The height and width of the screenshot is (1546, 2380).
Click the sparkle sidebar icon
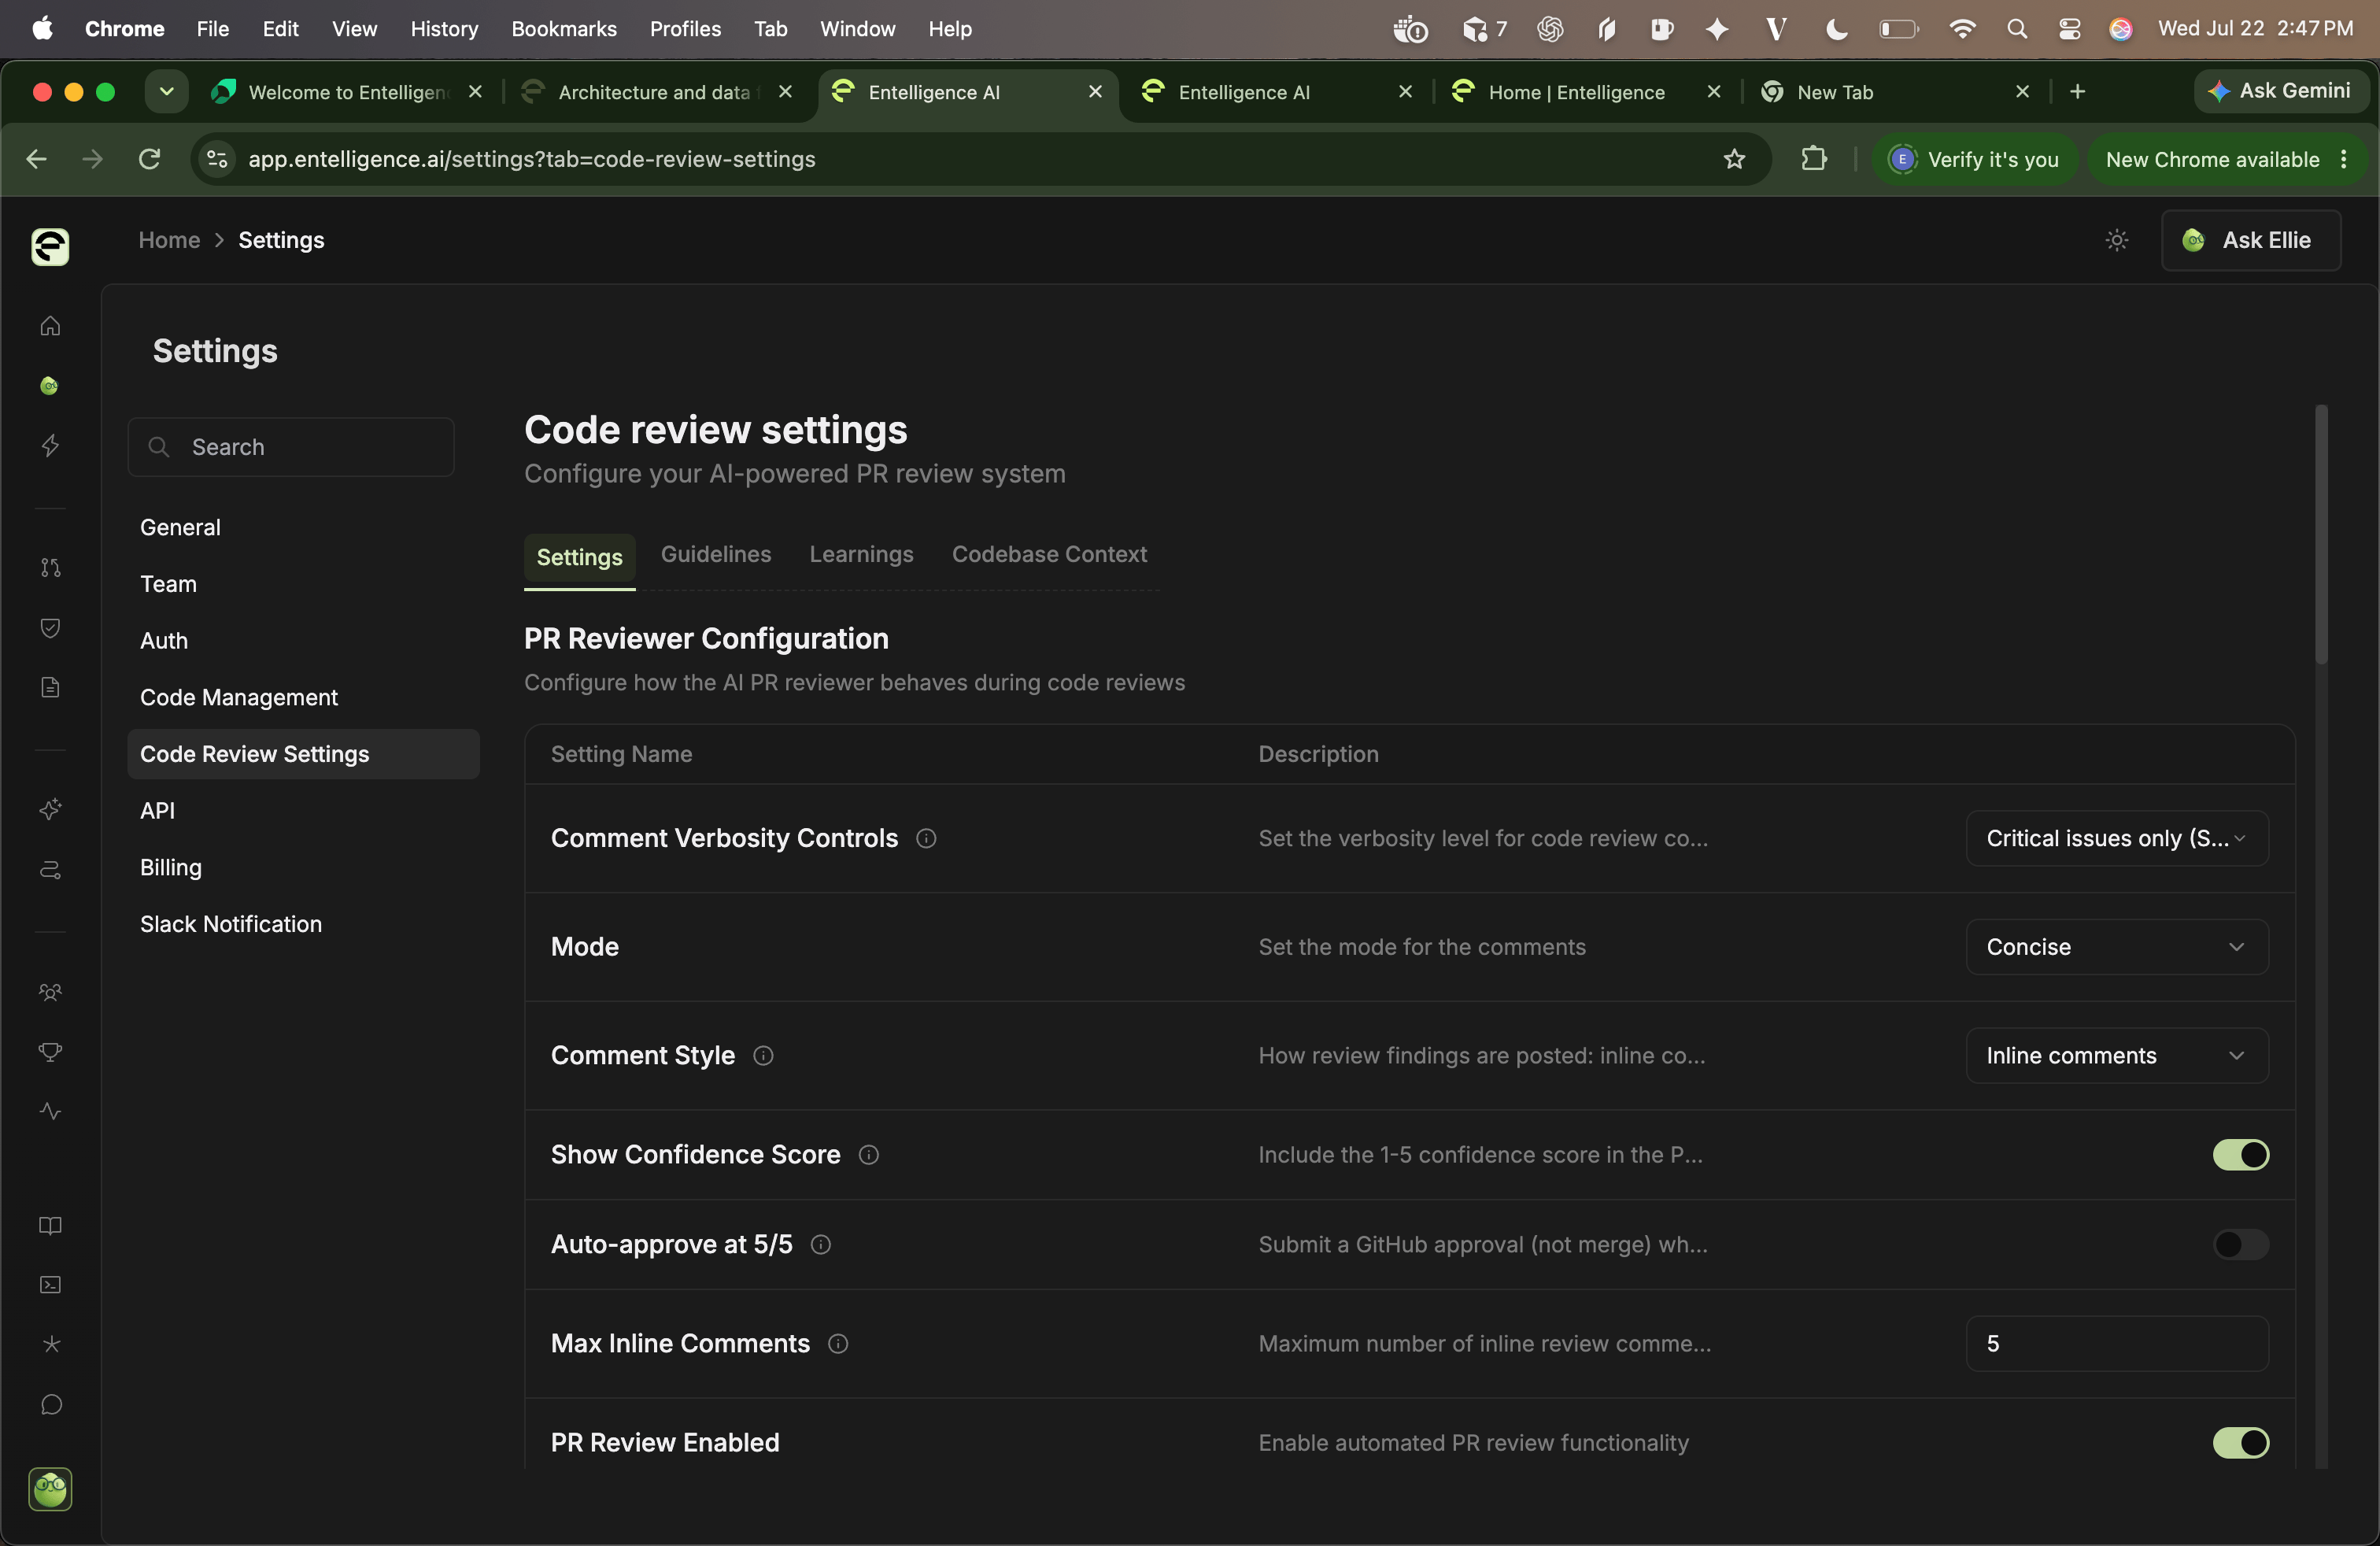[x=50, y=809]
